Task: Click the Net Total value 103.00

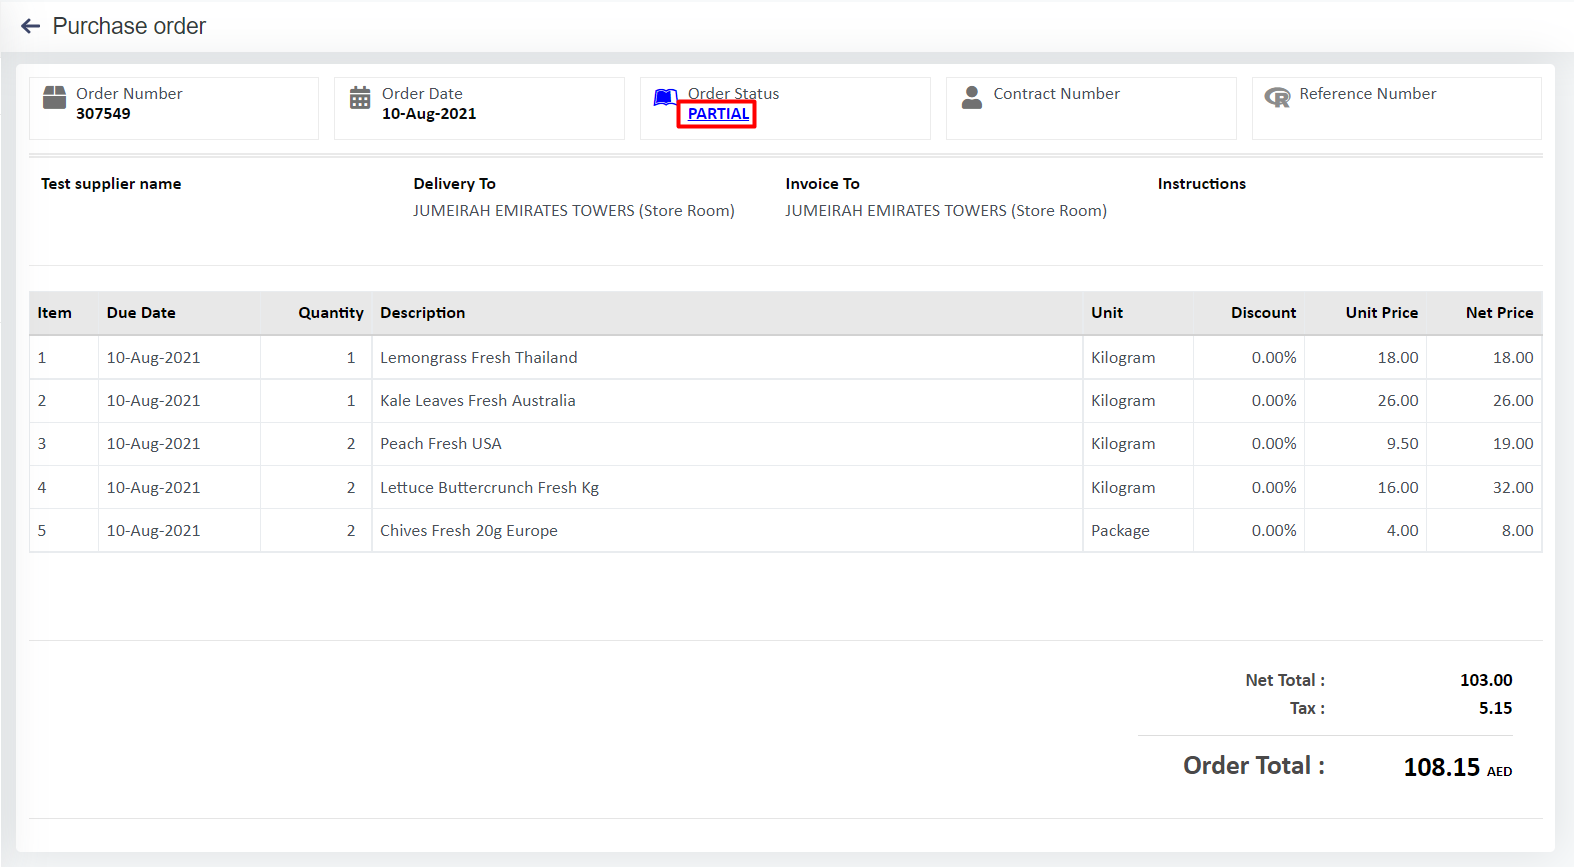Action: coord(1486,680)
